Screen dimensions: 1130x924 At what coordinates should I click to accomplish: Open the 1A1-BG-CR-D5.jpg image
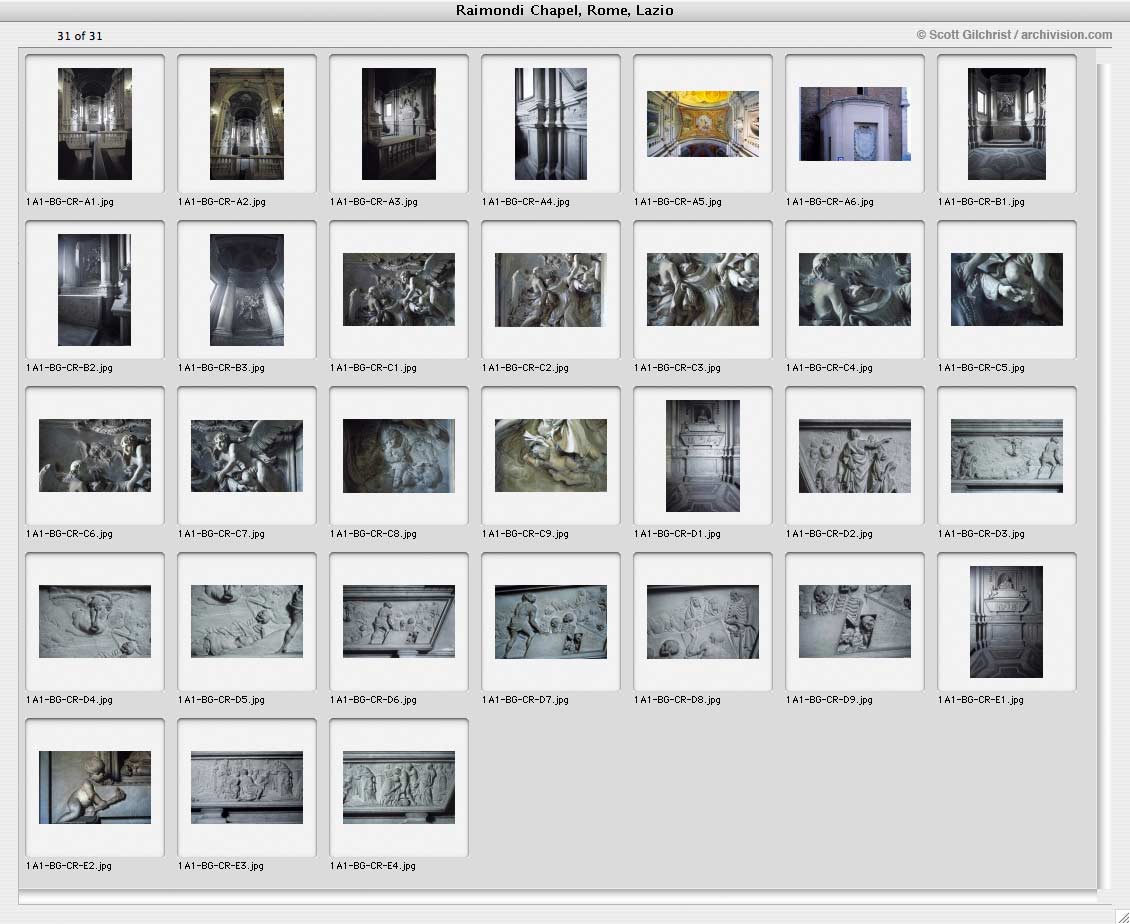(246, 621)
